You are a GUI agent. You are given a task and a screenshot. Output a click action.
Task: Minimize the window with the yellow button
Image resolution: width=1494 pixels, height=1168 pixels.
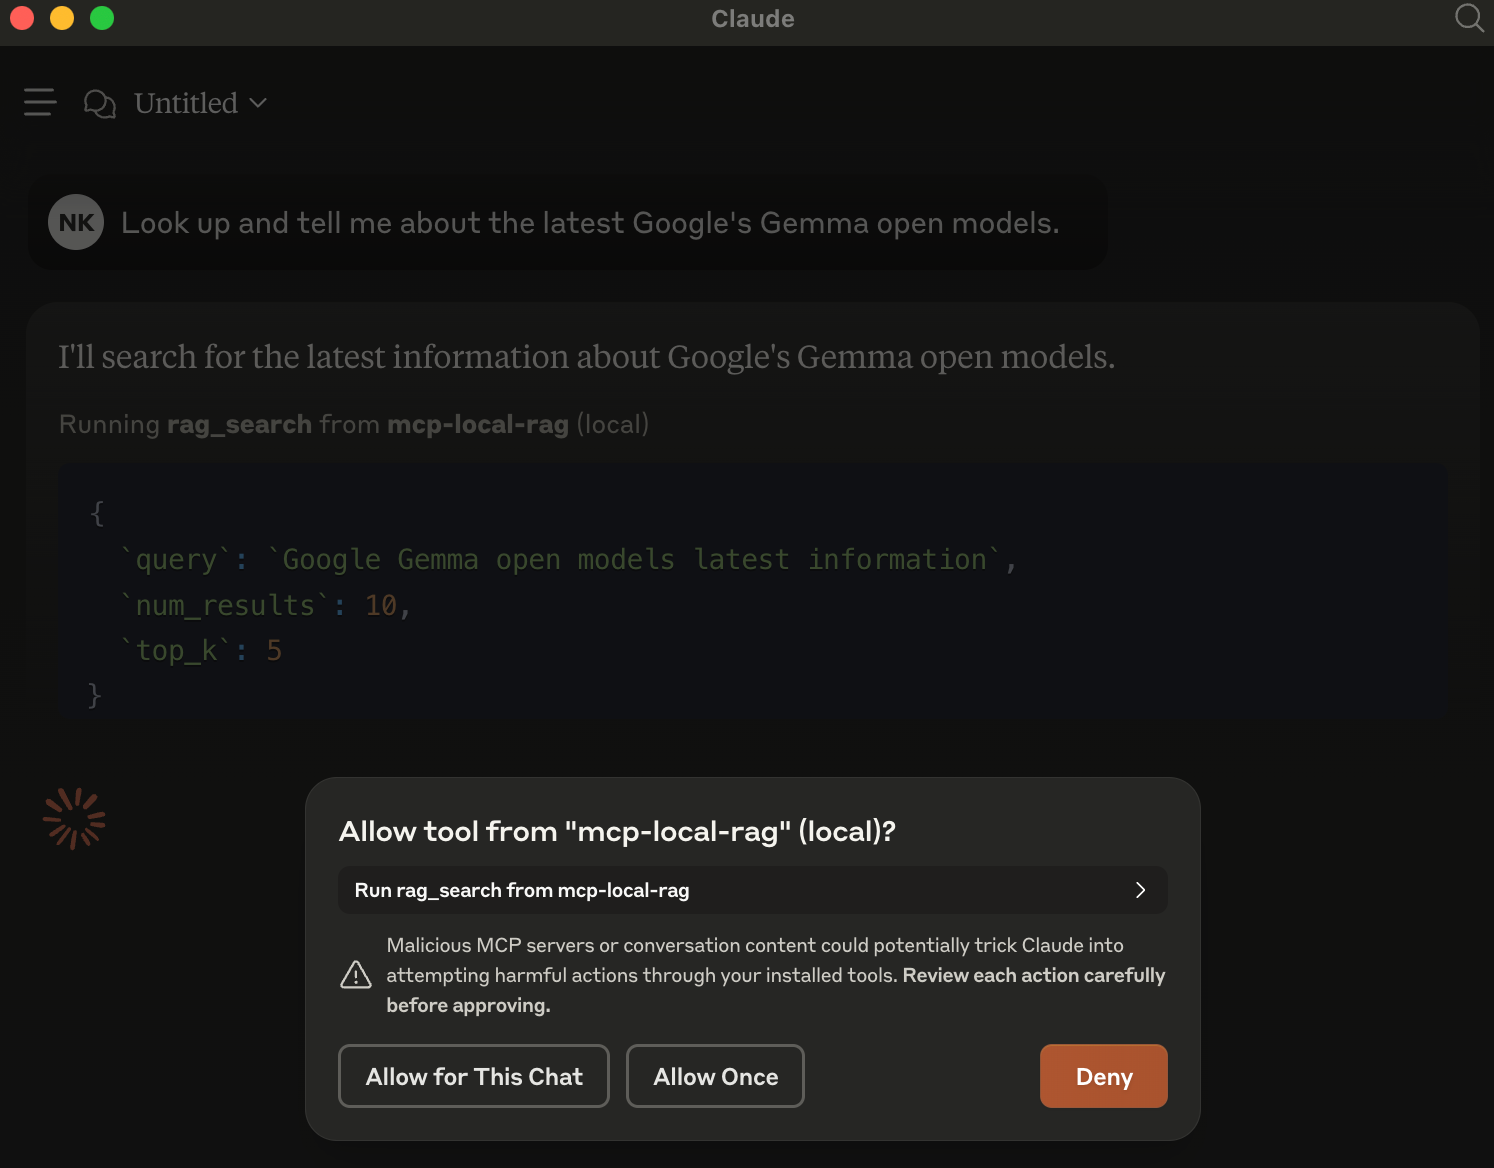pyautogui.click(x=62, y=18)
